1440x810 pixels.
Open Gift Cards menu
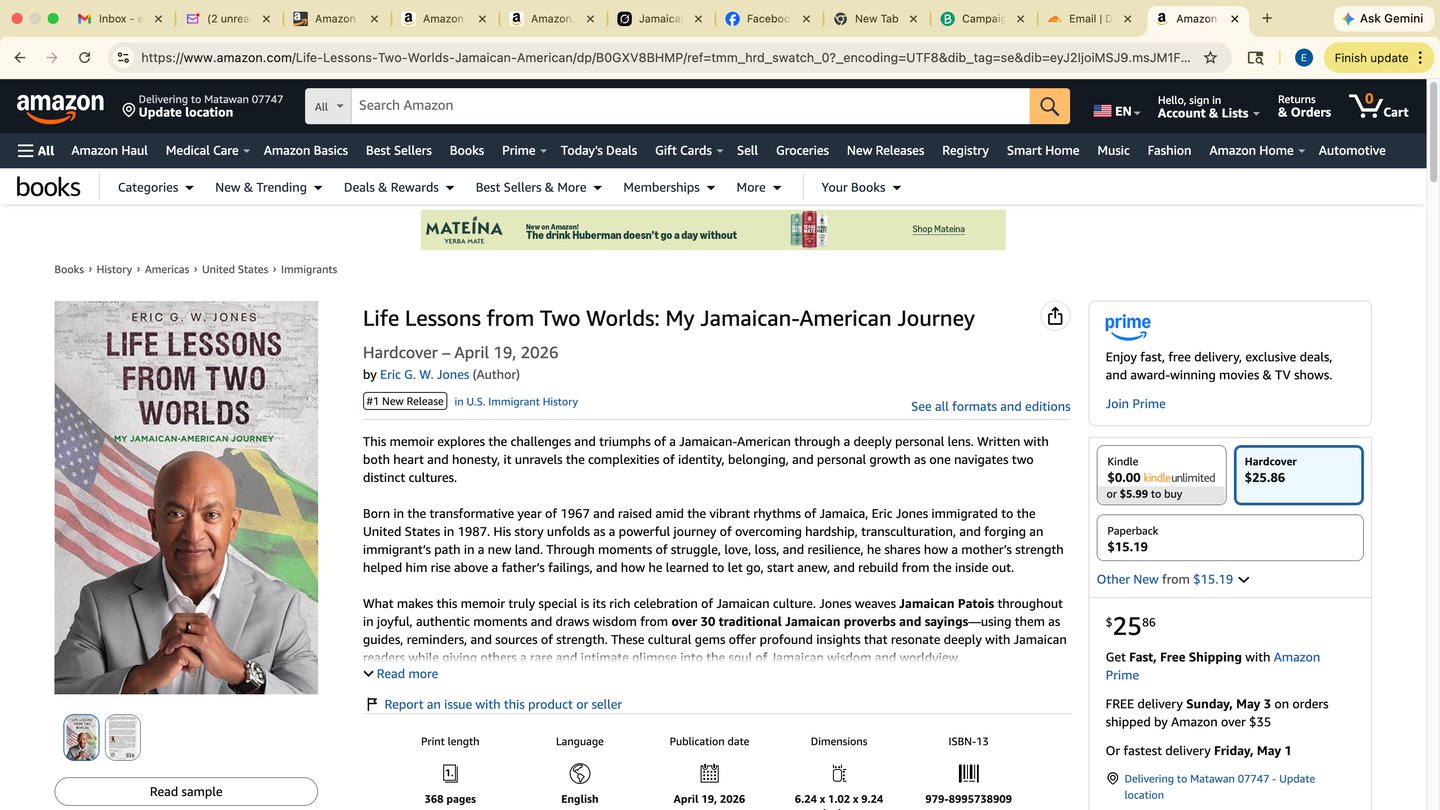tap(690, 150)
